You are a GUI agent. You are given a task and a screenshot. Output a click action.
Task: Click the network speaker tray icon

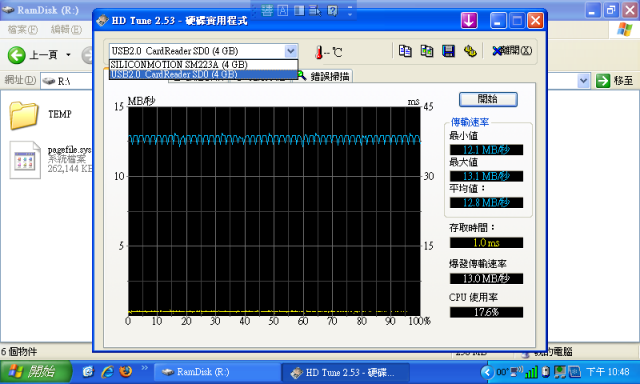click(516, 372)
